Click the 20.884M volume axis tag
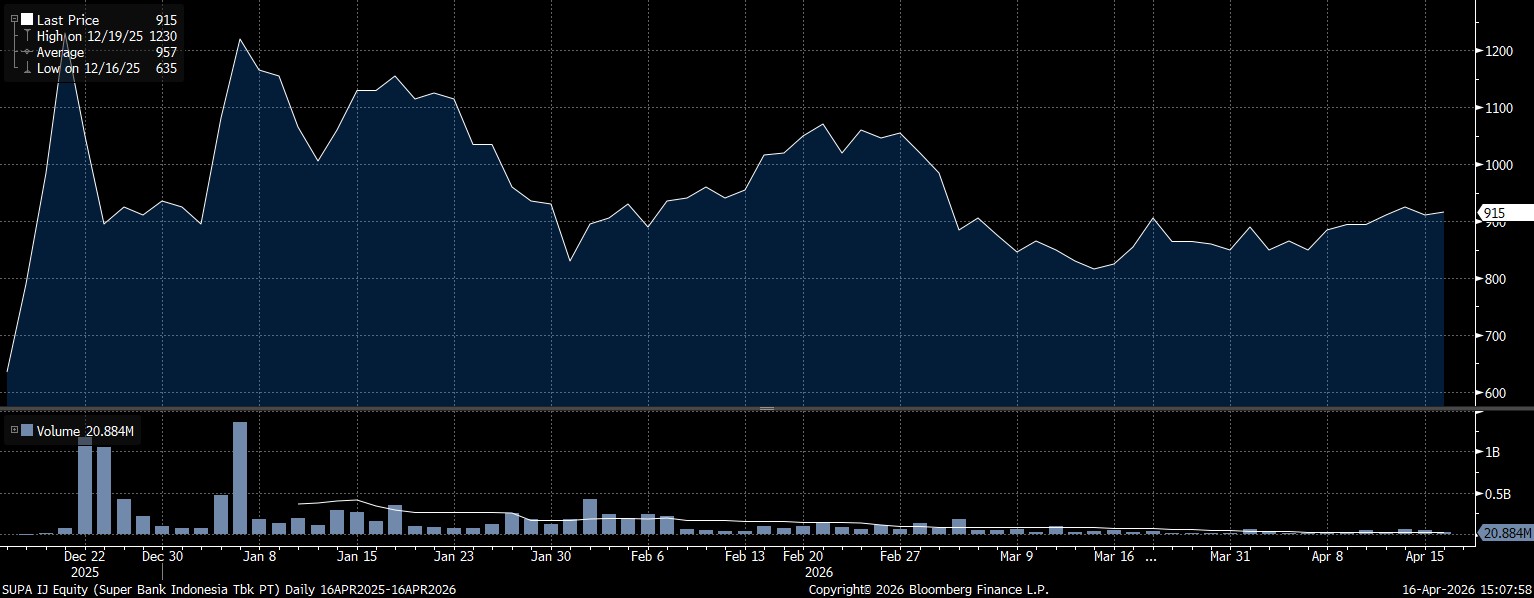Screen dimensions: 1534x598 1504,534
